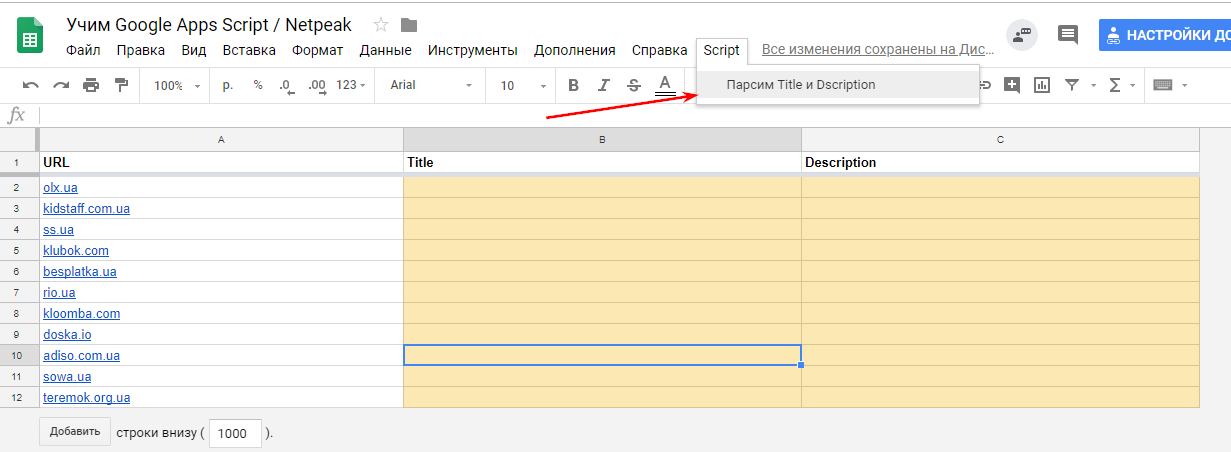Open the comments history speech-bubble icon
1231x452 pixels.
point(1068,35)
